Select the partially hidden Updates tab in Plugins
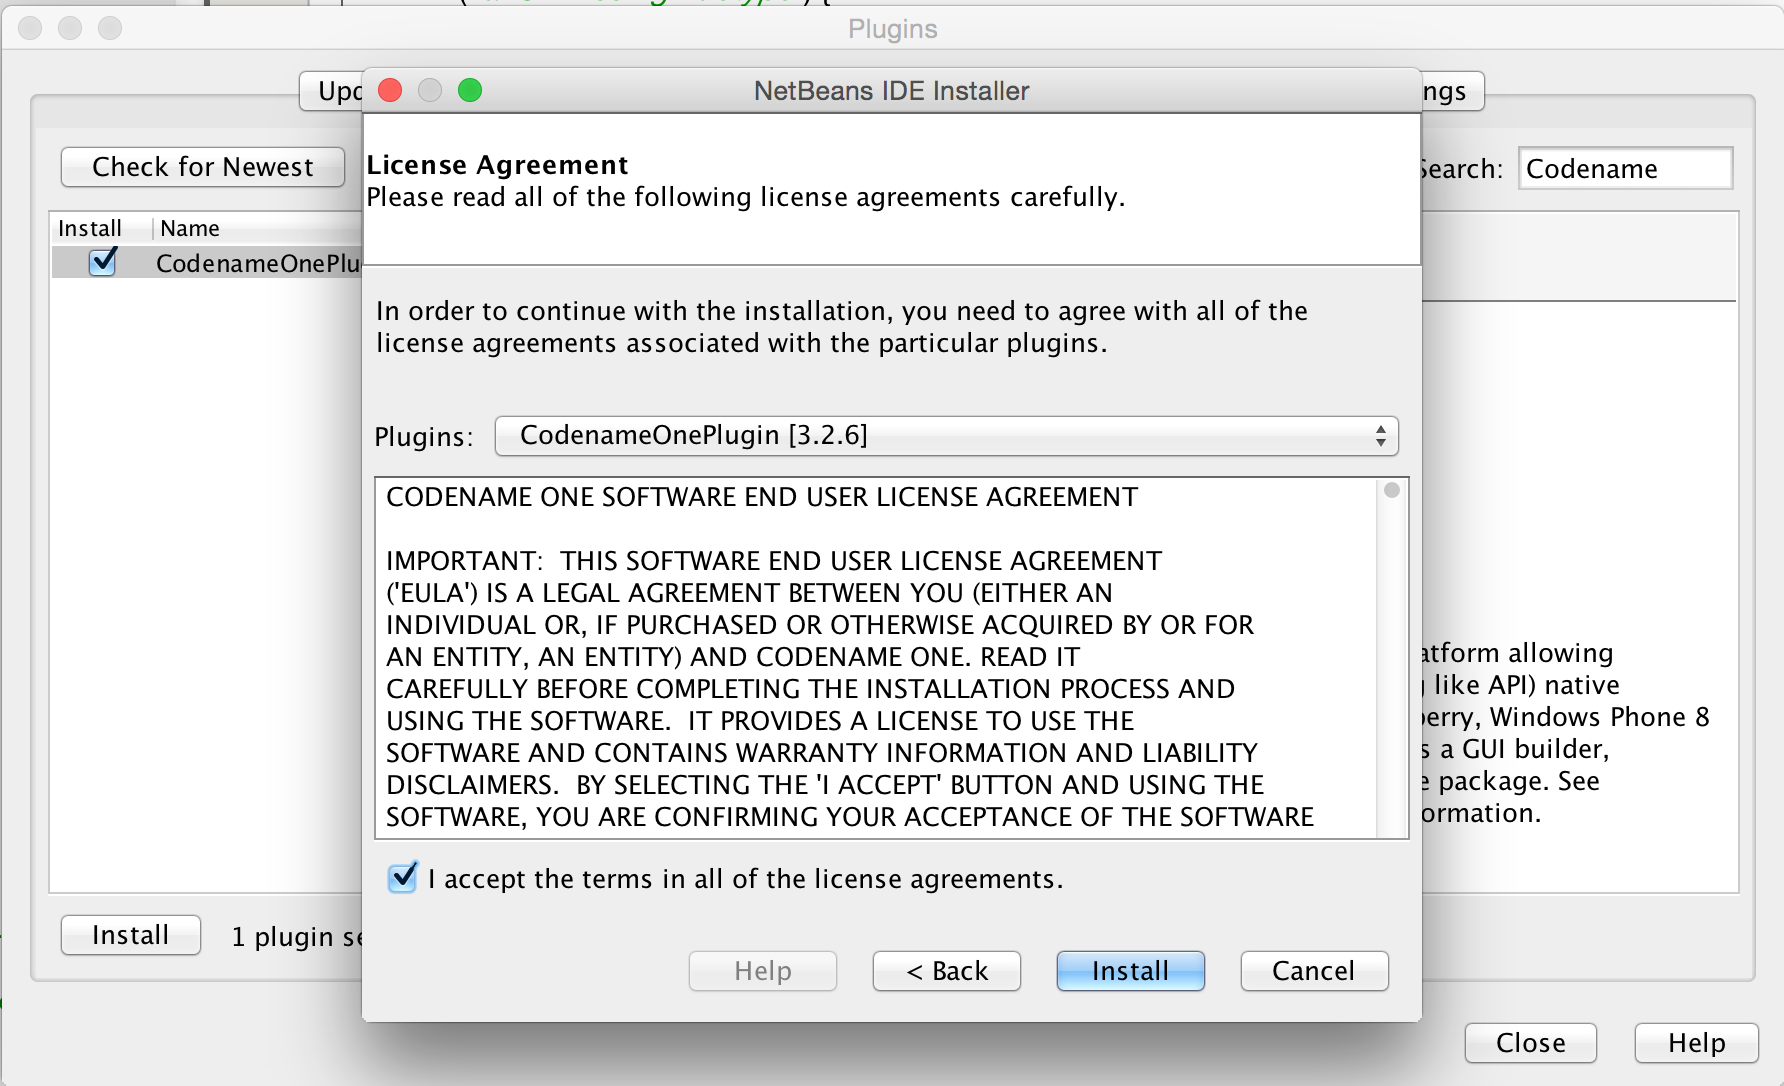1784x1086 pixels. 332,91
